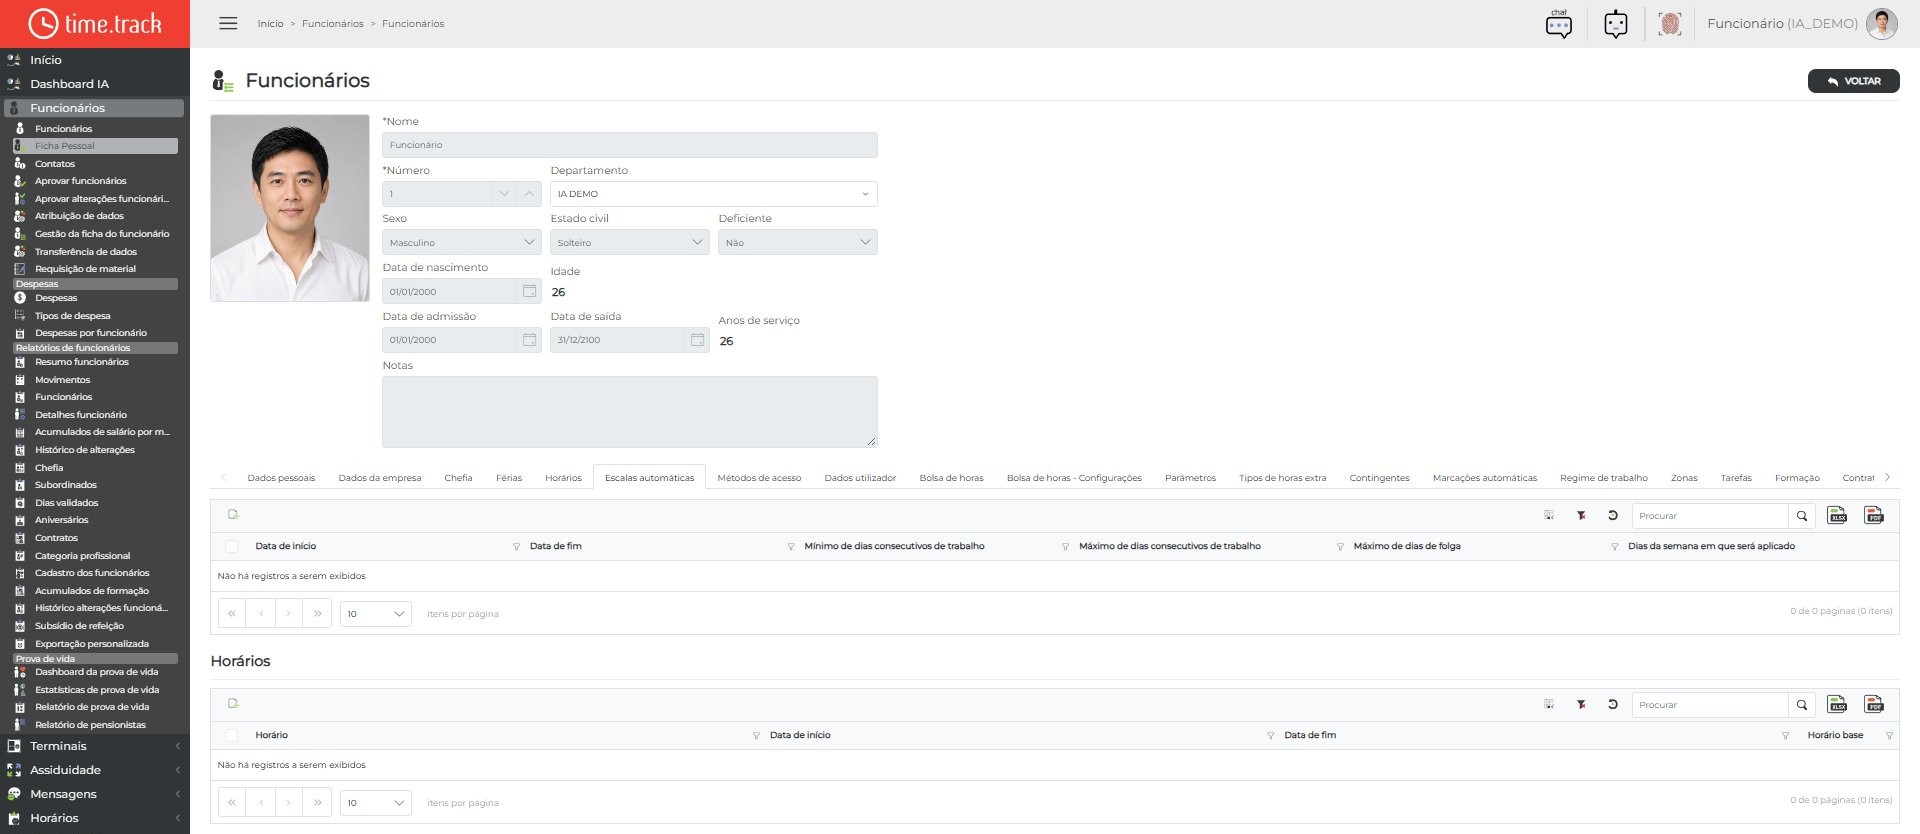Image resolution: width=1920 pixels, height=834 pixels.
Task: Open calendar for Data de nascimento
Action: [529, 291]
